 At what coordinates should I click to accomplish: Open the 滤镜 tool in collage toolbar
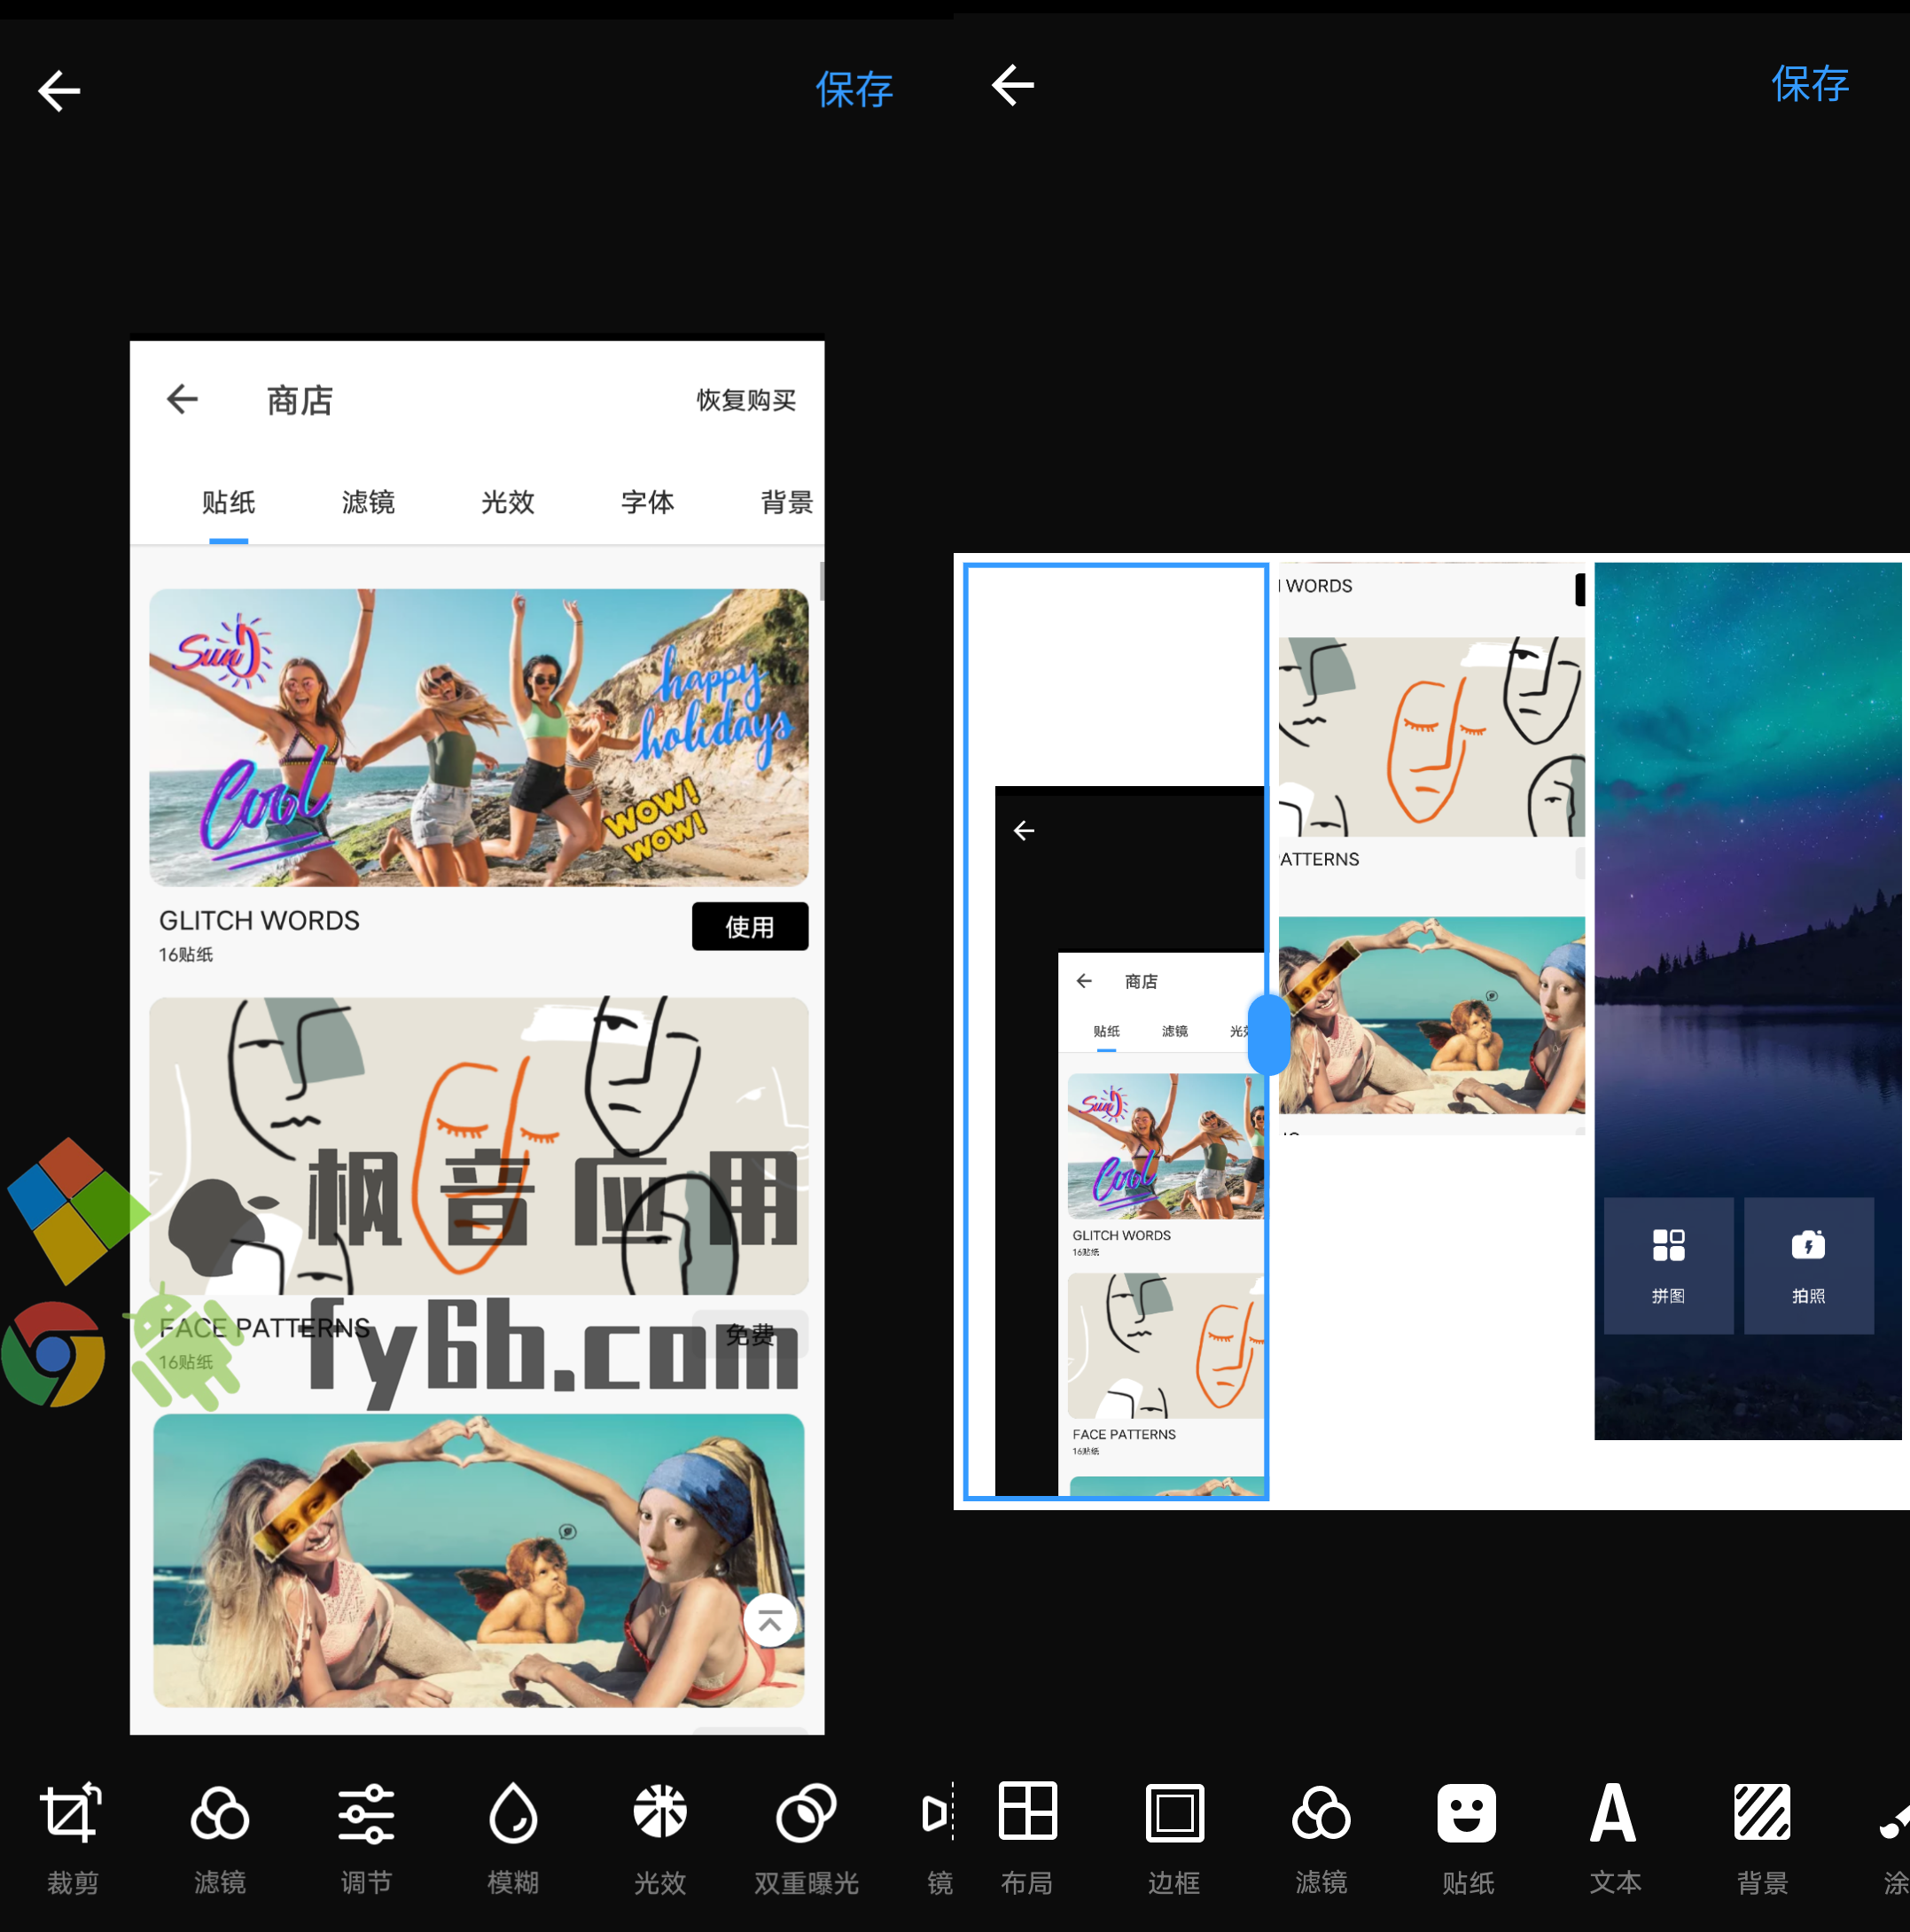click(1321, 1838)
